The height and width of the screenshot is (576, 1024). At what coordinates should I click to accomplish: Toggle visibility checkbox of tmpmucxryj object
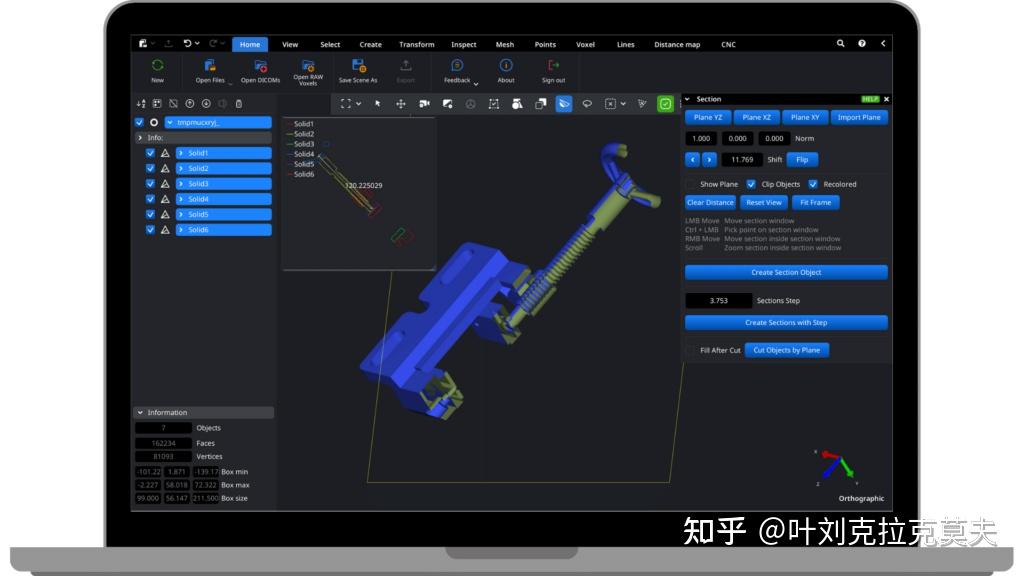click(139, 122)
